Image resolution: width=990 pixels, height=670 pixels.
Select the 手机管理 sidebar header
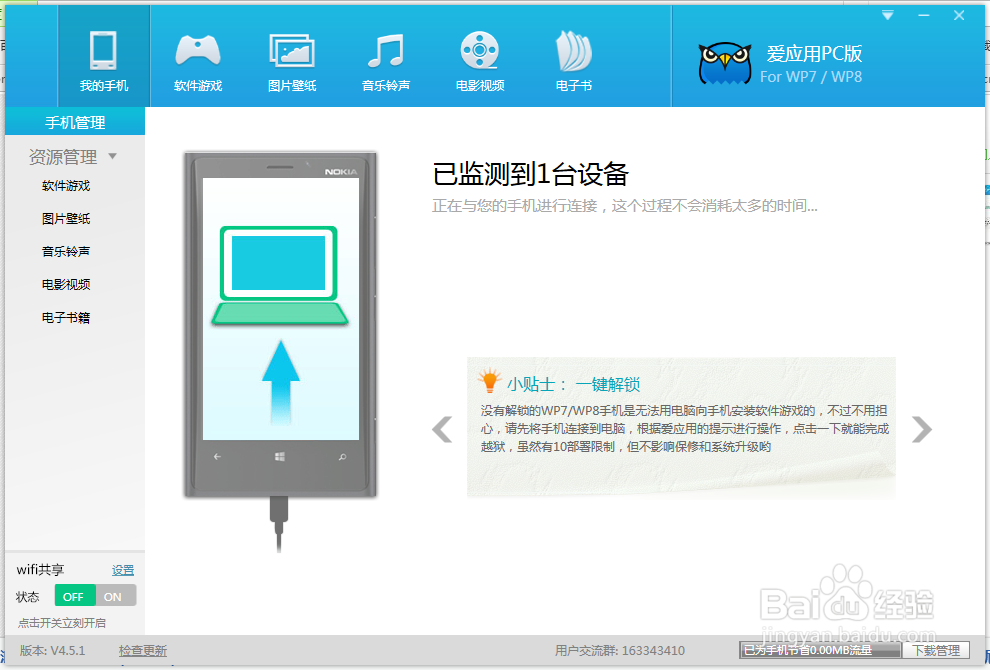(75, 121)
